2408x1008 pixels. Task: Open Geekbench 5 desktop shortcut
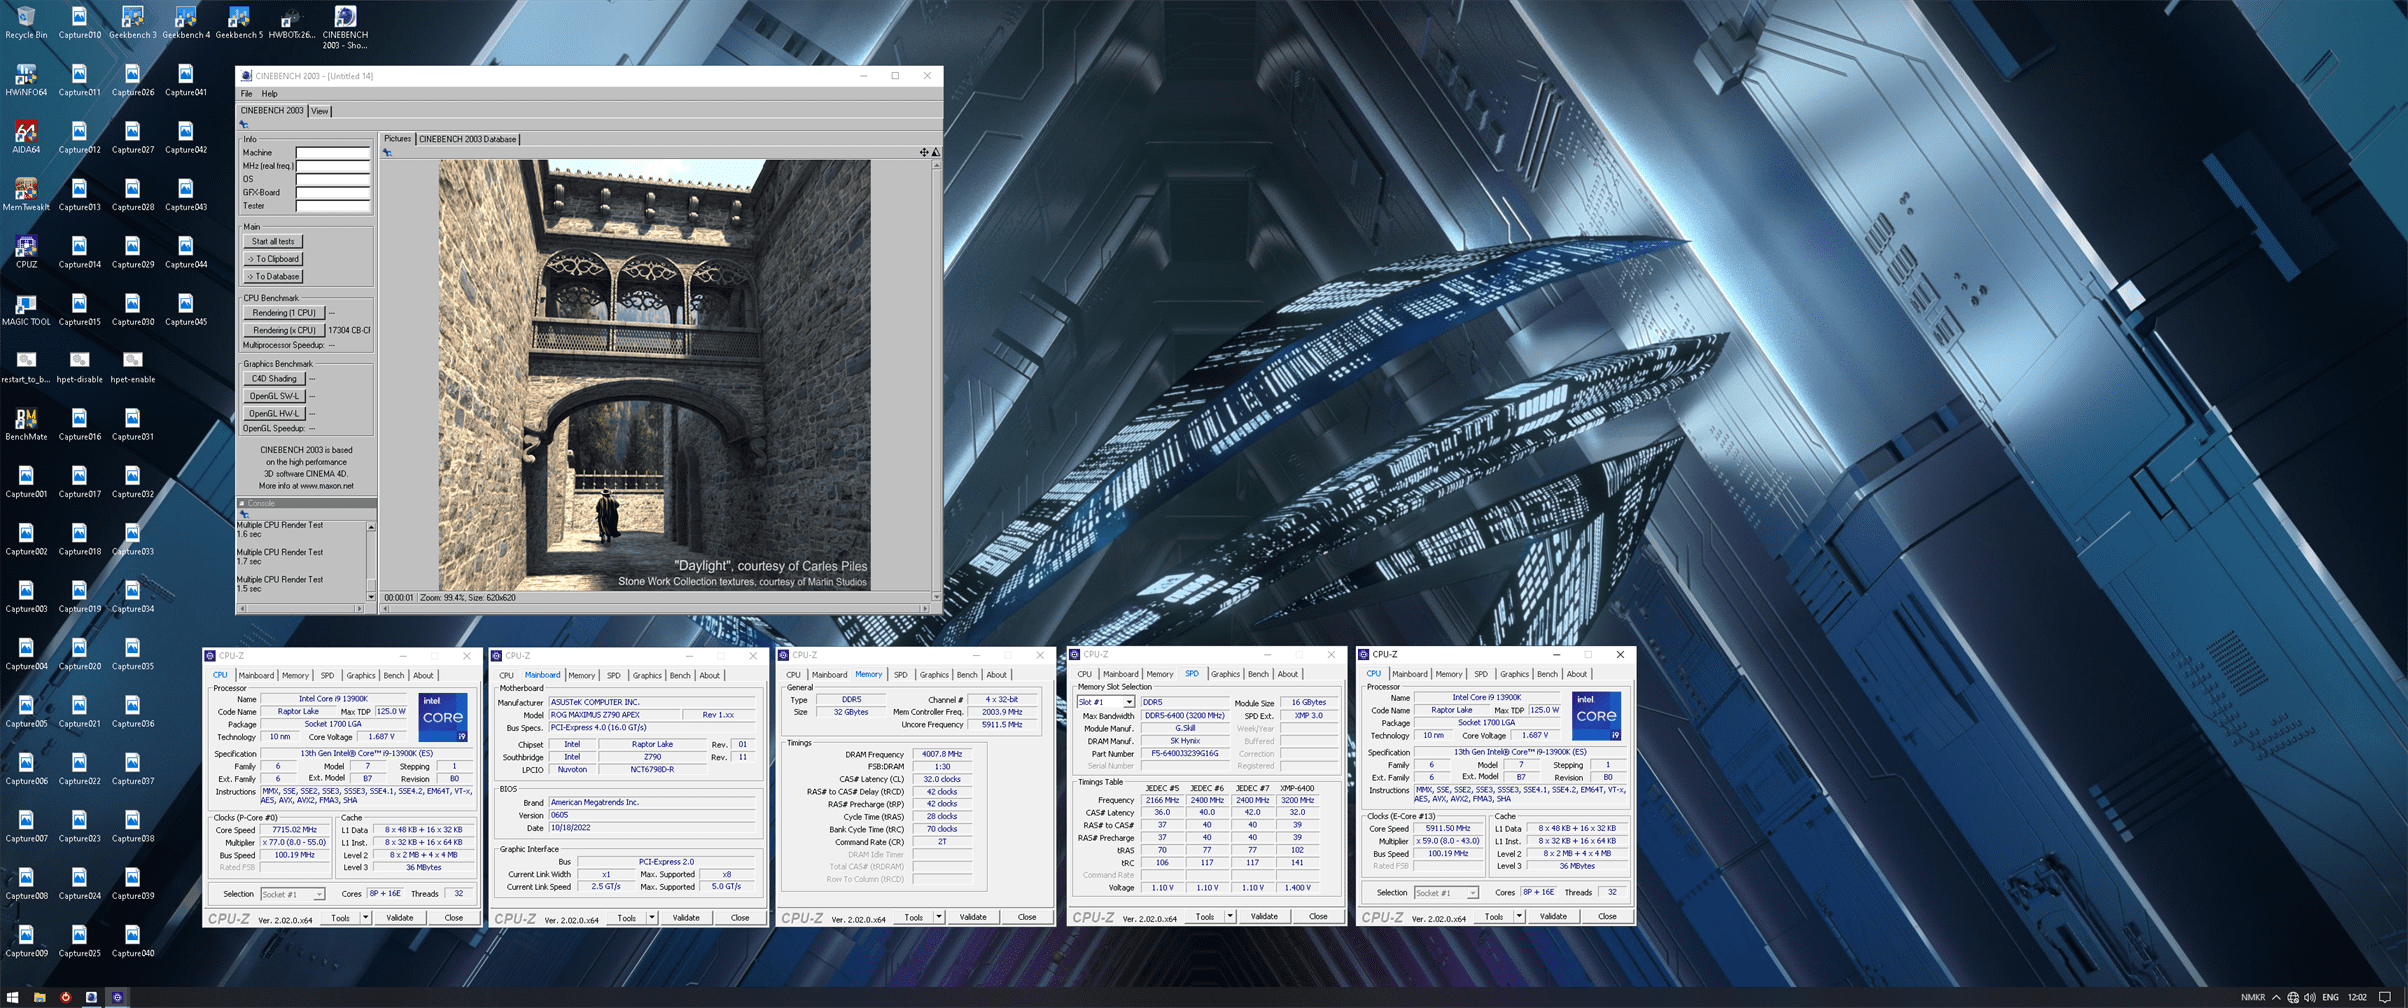coord(238,22)
